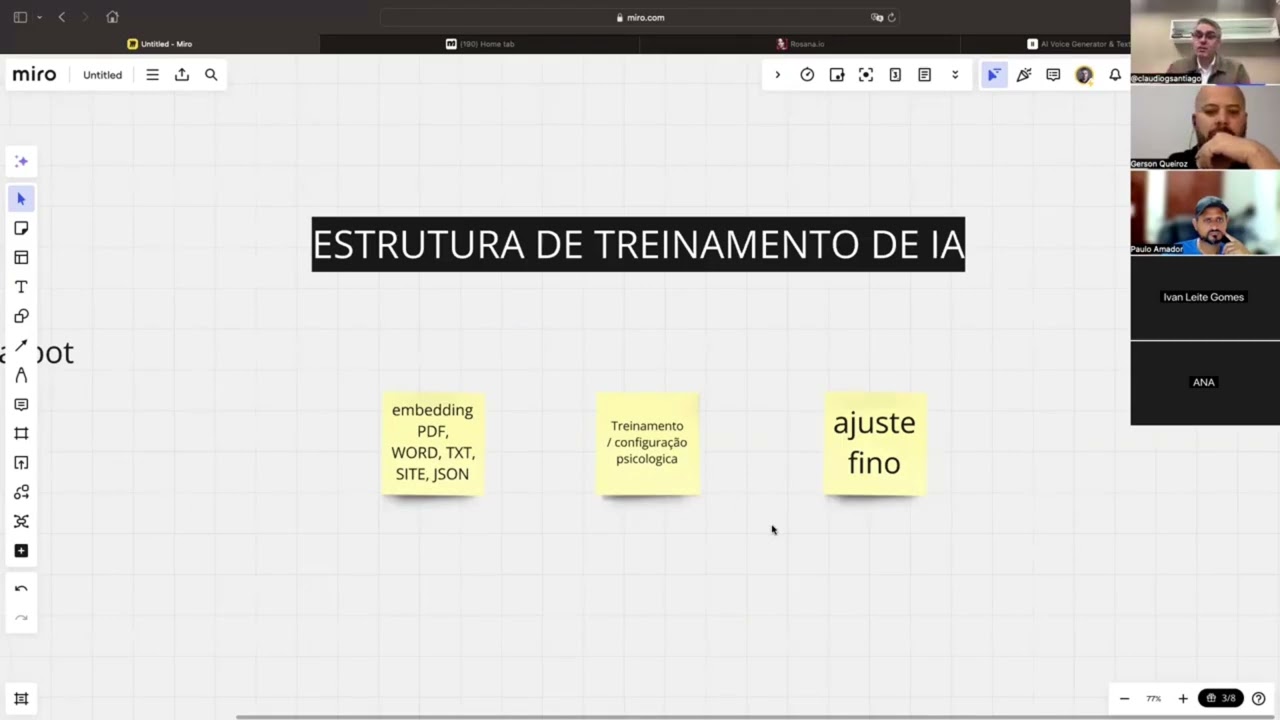Click the Paulo Amador video tile

tap(1205, 213)
